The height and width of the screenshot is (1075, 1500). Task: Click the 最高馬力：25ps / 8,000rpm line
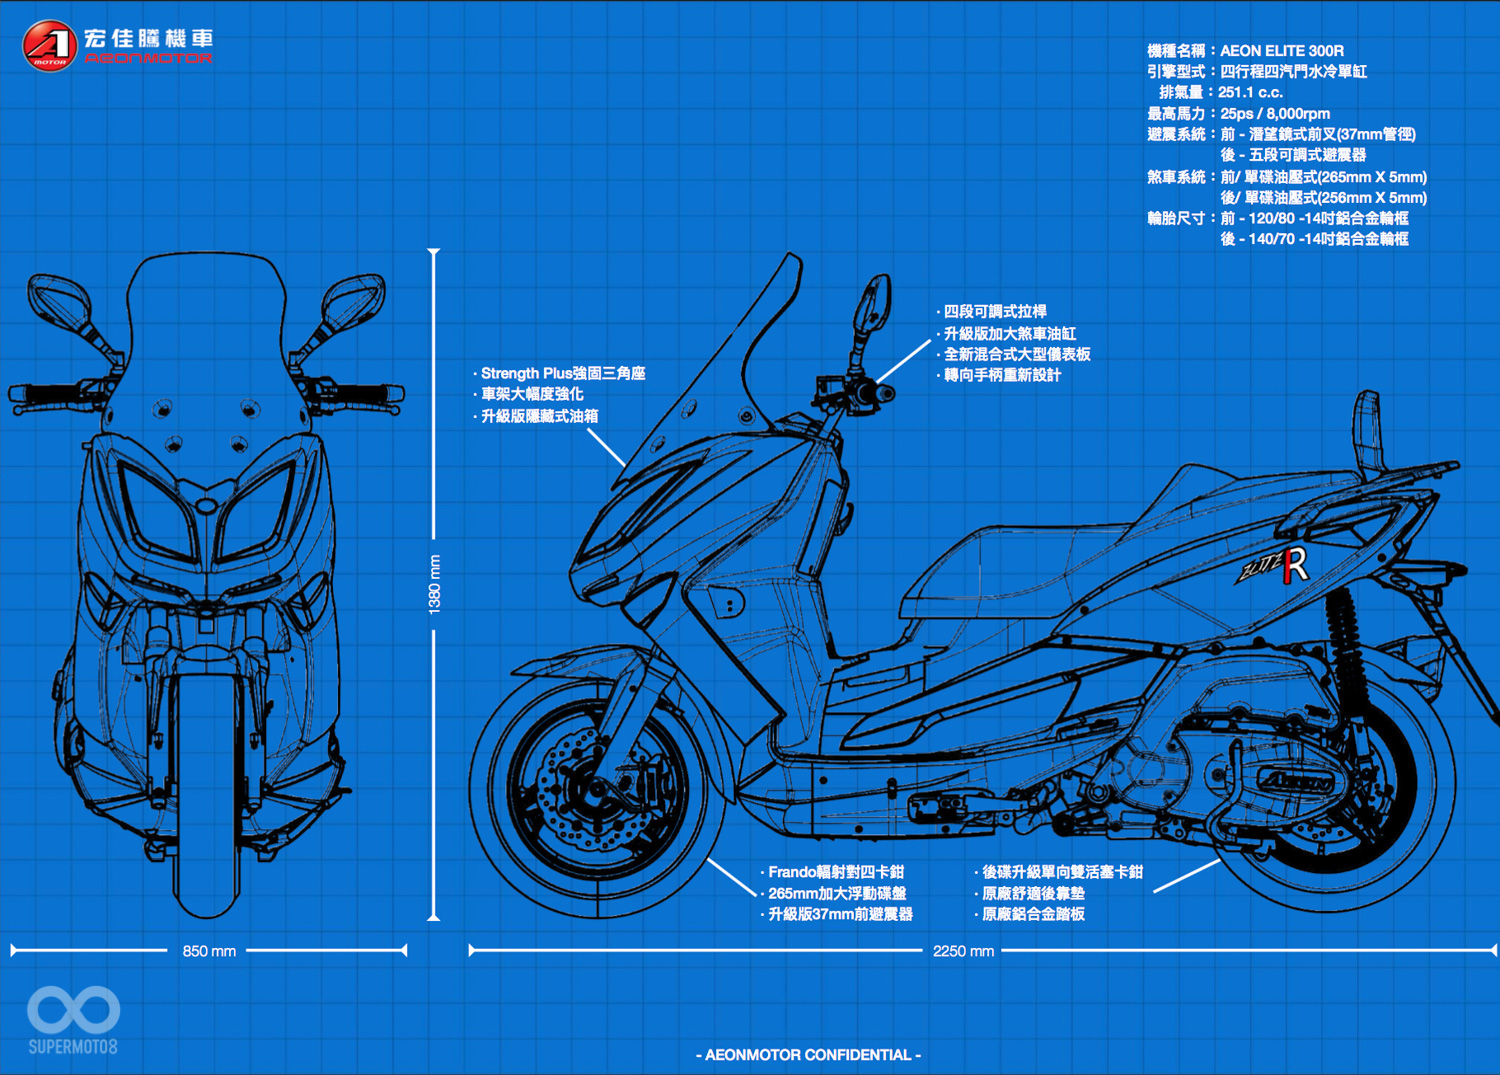pos(1238,113)
